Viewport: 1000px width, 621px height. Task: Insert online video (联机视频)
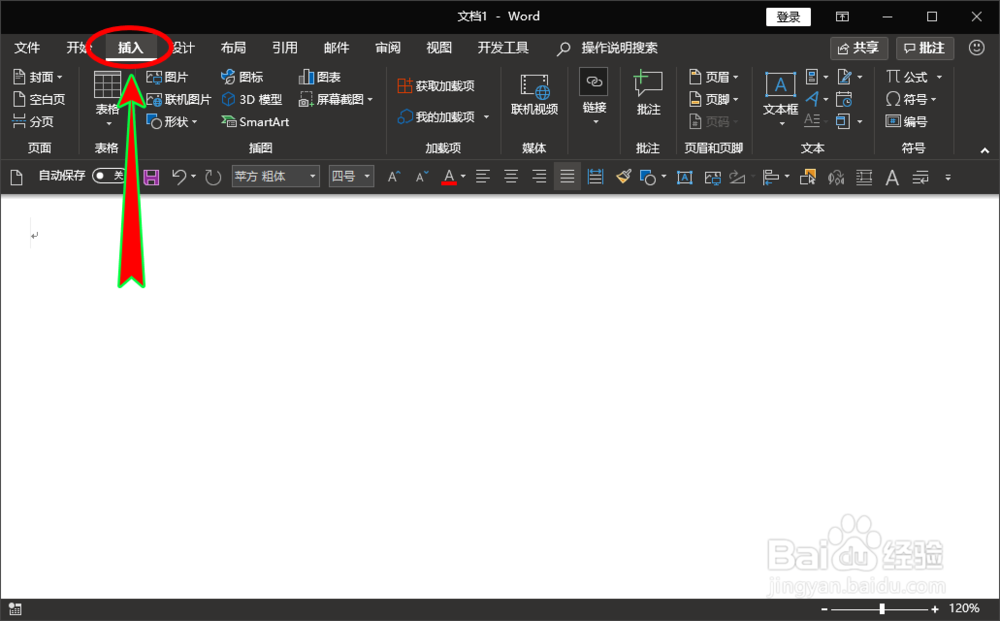[x=534, y=95]
